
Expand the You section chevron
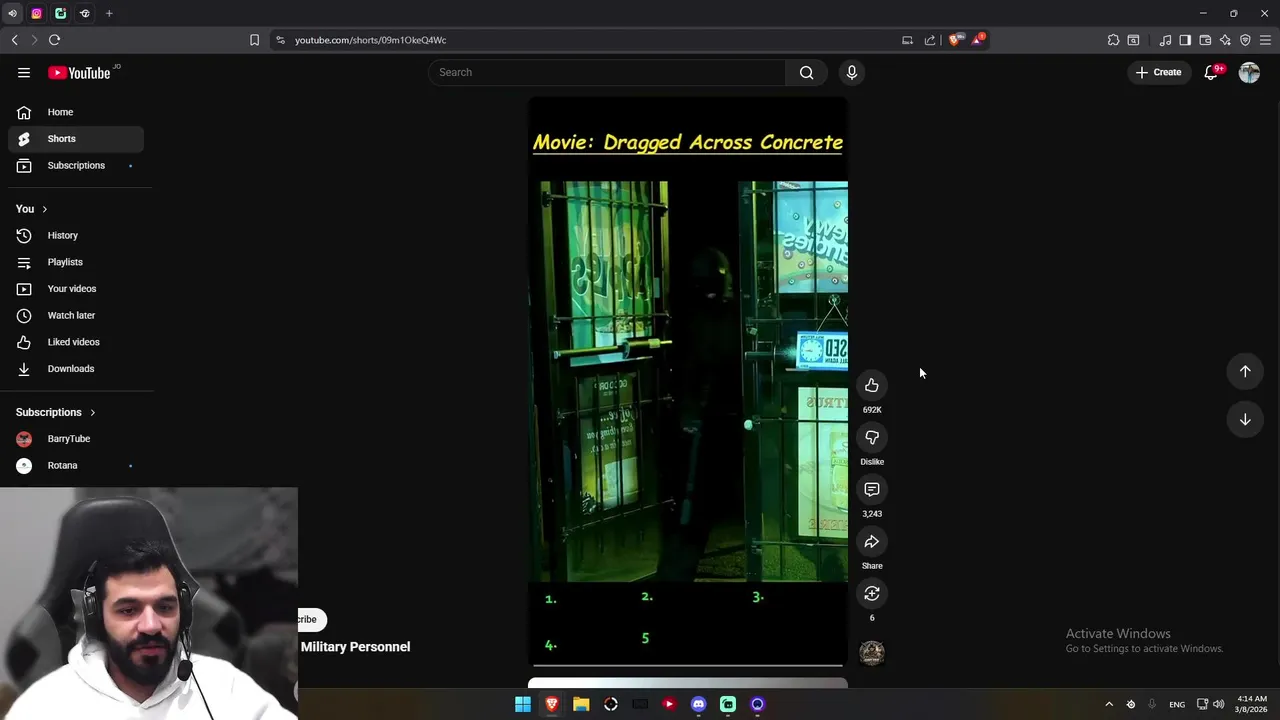(44, 209)
